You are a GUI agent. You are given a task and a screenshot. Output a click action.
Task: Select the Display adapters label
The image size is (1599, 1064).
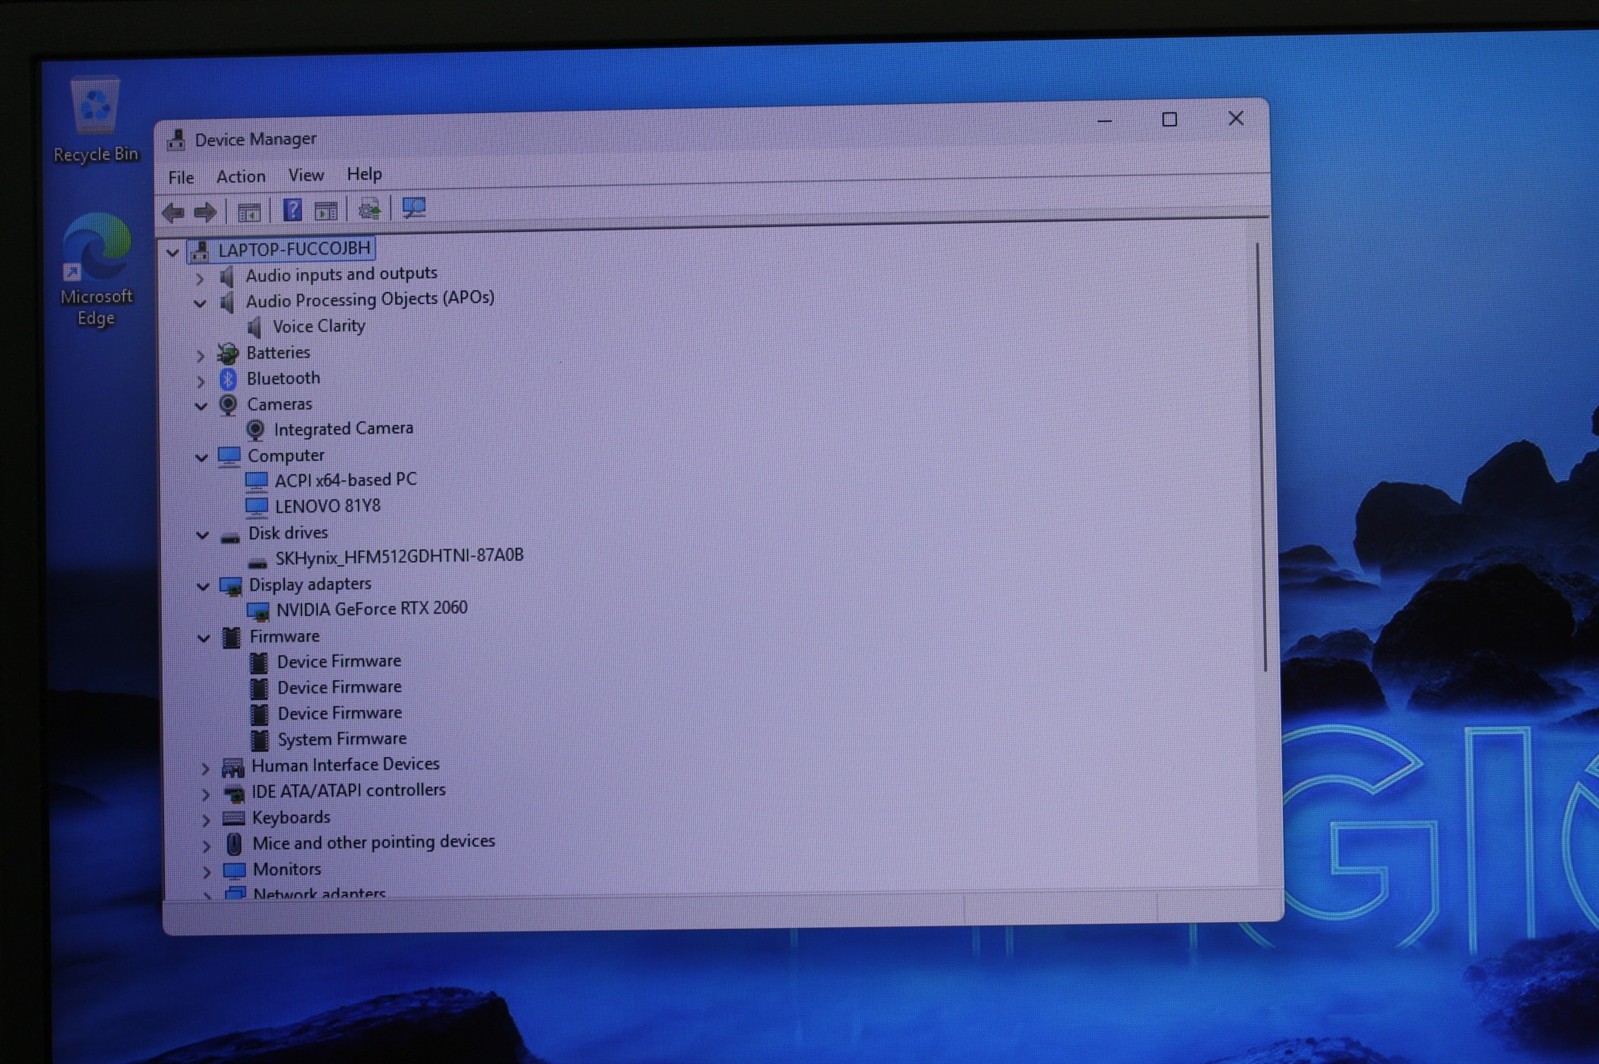pos(310,584)
